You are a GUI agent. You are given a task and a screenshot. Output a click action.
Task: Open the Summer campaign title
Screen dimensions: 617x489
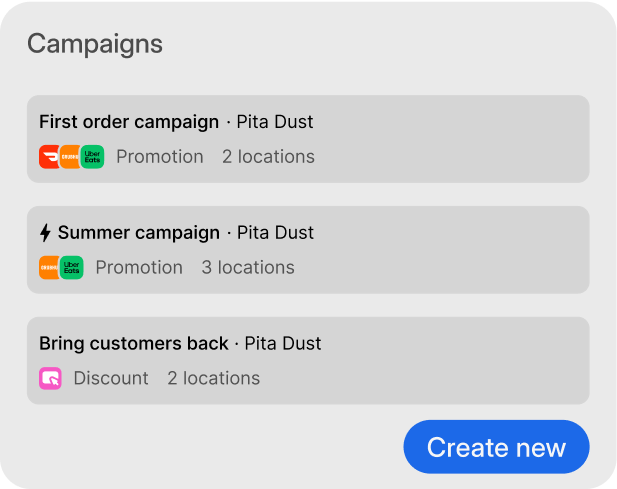(x=139, y=233)
